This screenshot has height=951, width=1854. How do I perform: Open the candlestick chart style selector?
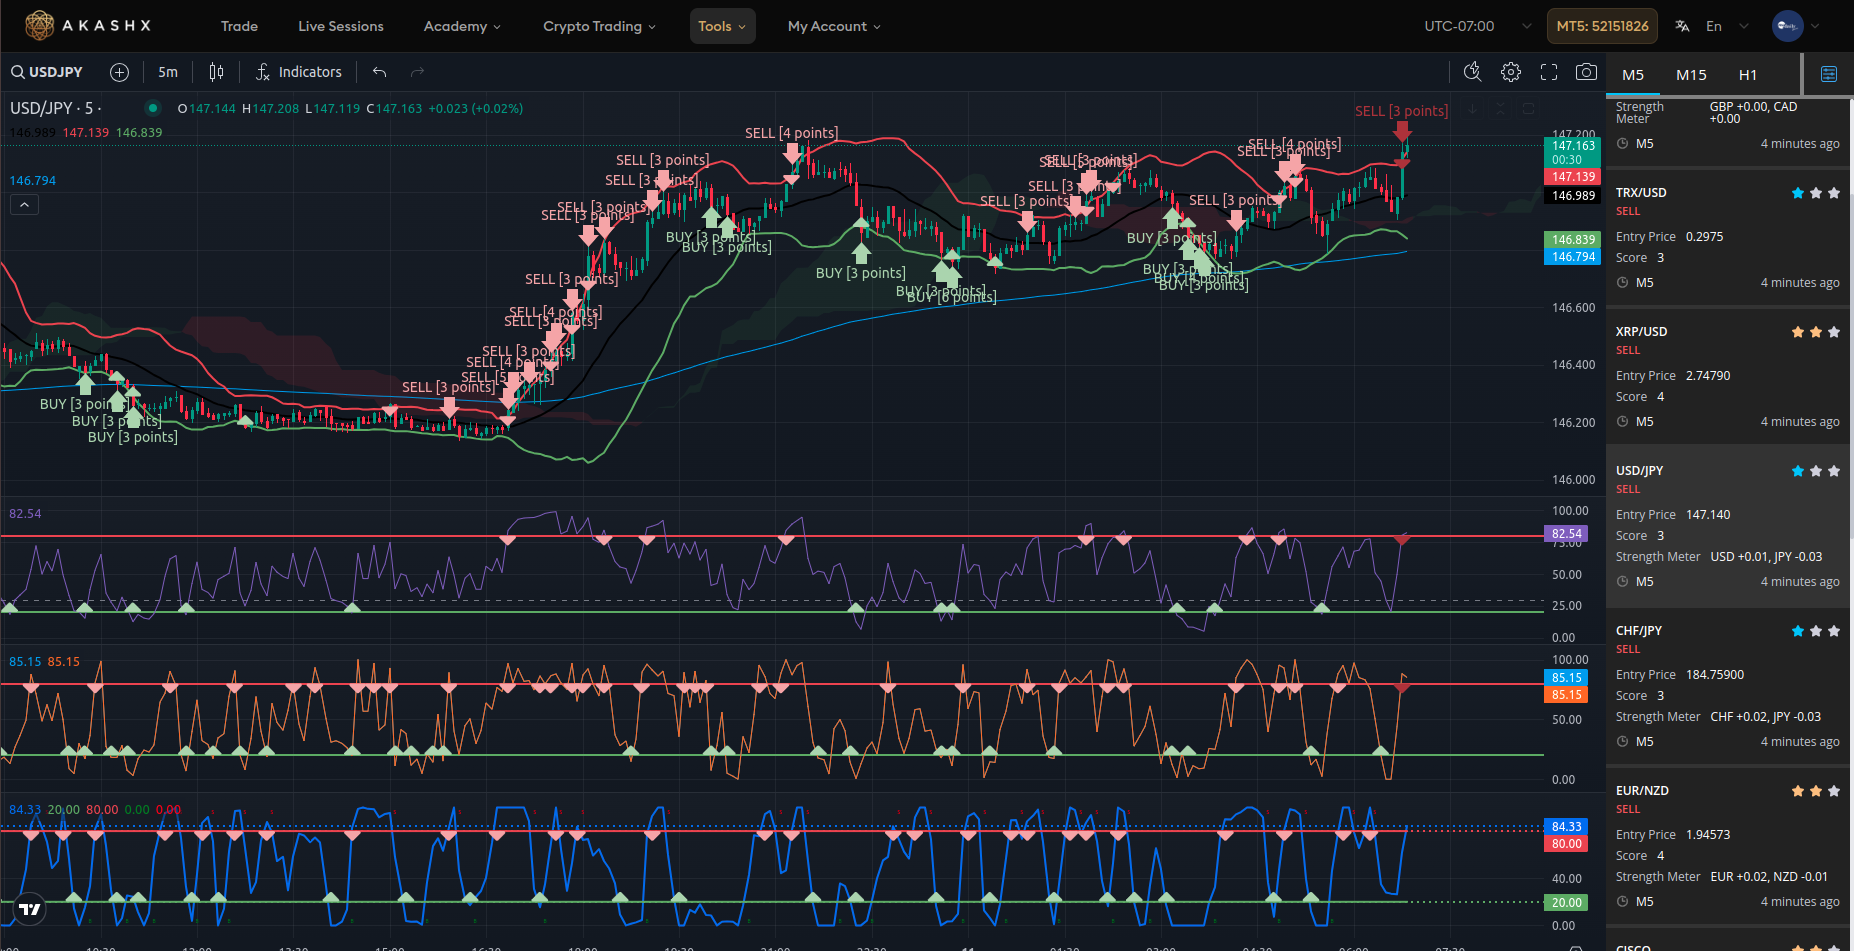click(x=216, y=72)
